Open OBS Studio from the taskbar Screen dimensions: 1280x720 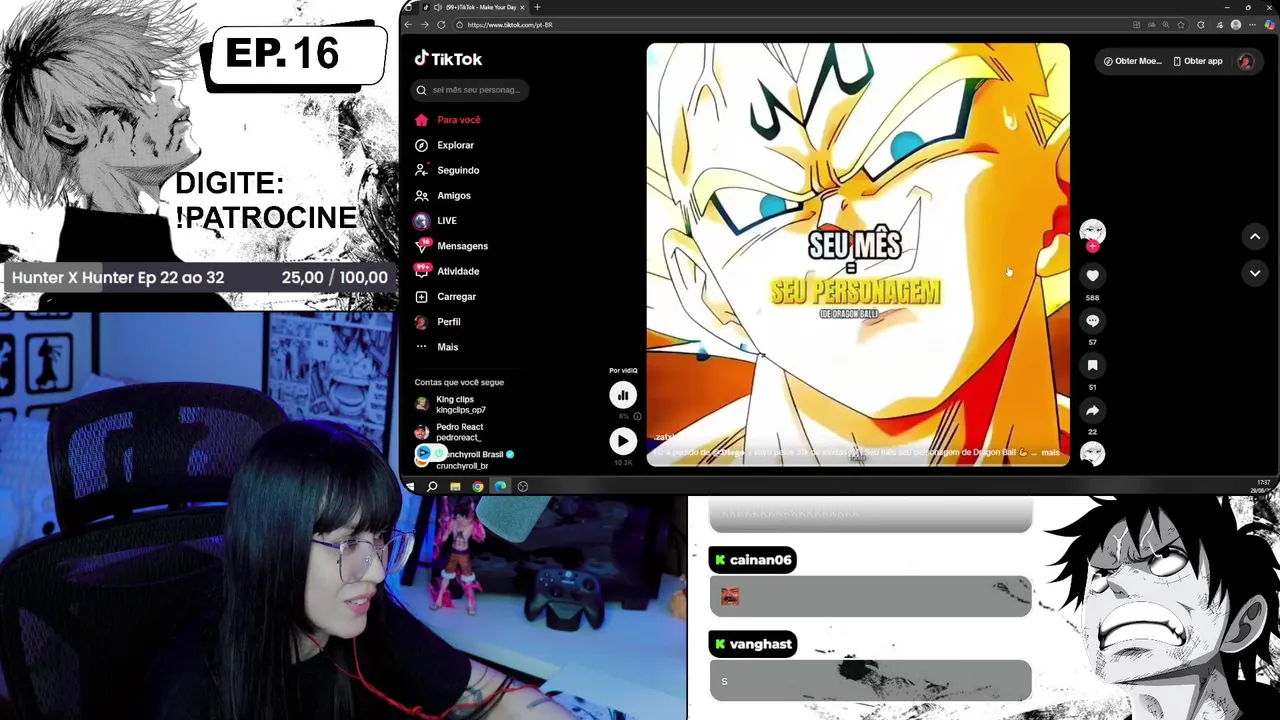point(523,487)
